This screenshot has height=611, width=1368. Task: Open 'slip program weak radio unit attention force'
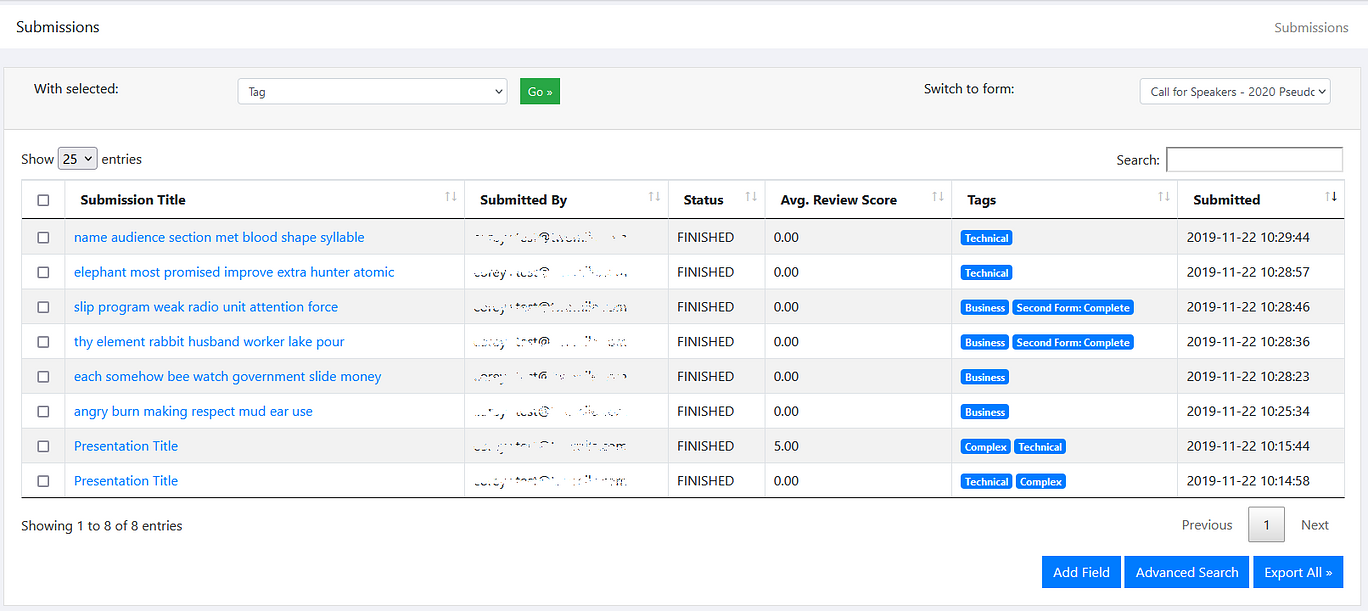[x=206, y=307]
